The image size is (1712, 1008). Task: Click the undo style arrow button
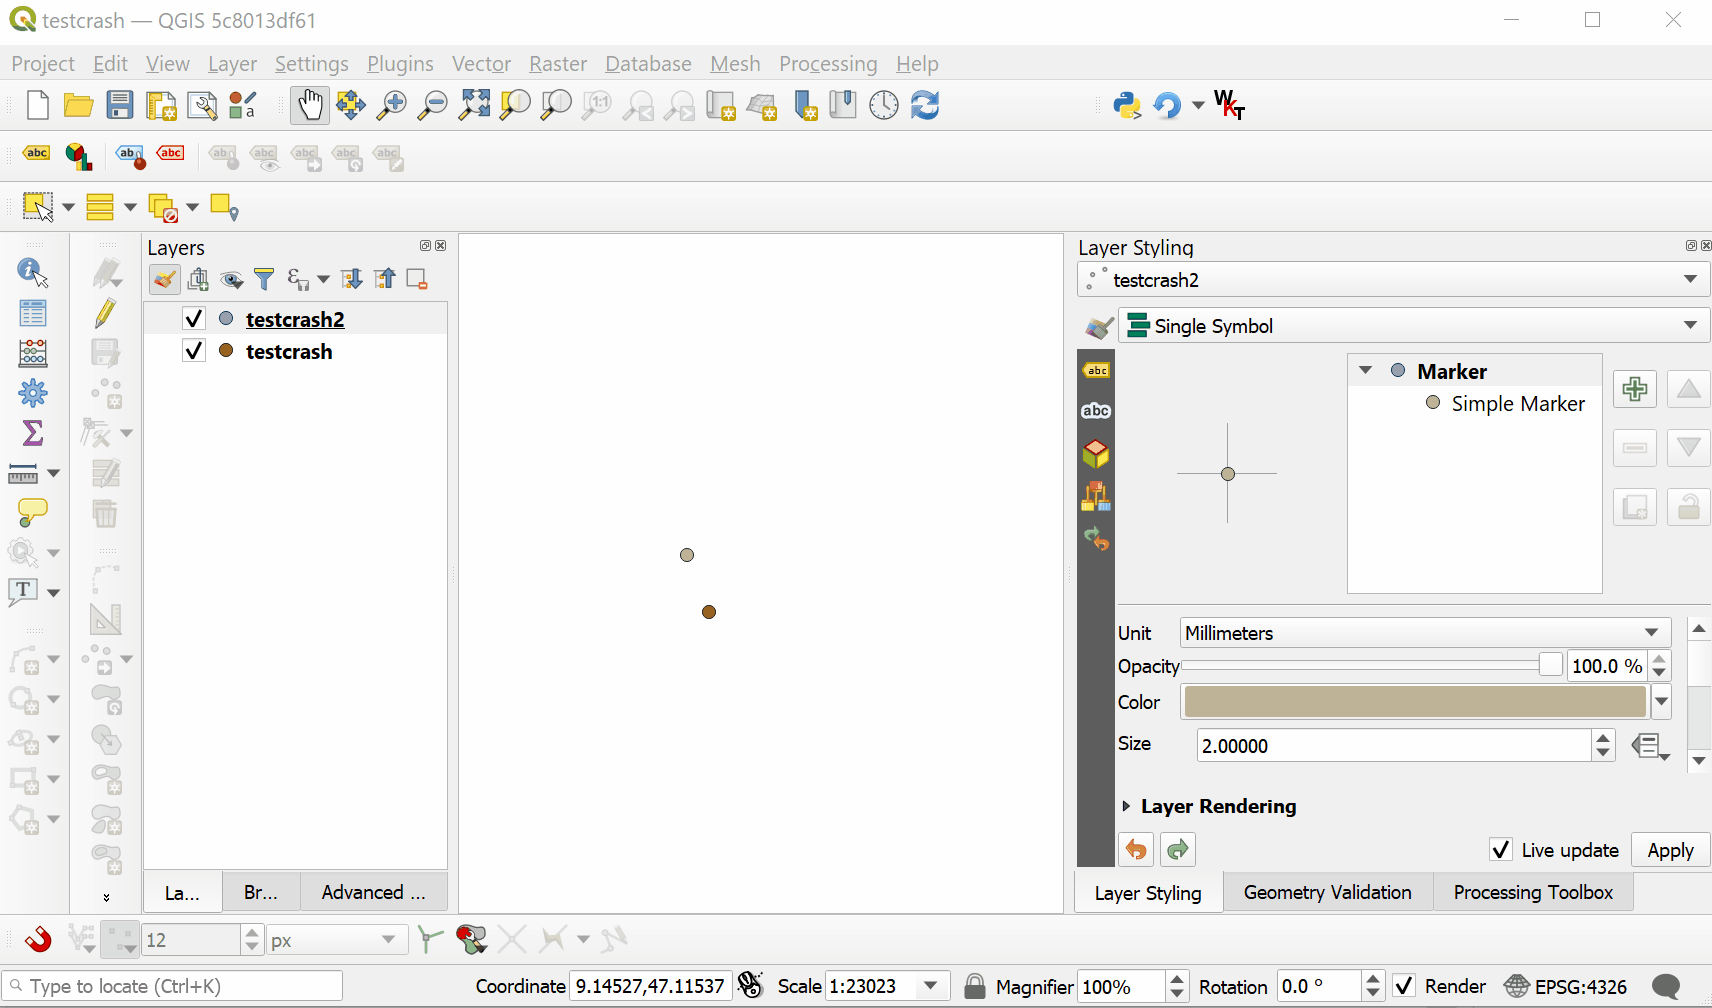pos(1136,850)
